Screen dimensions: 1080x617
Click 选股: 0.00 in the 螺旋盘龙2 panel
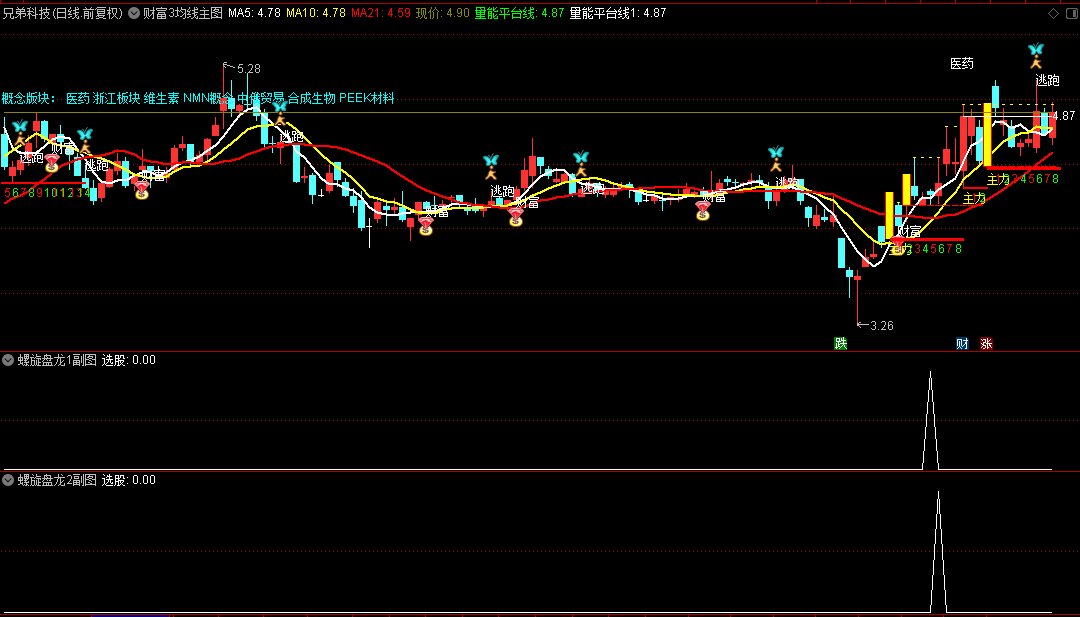point(129,480)
